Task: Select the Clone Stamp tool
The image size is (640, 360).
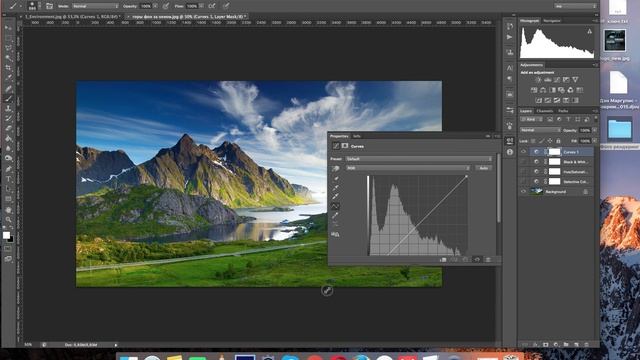Action: [8, 109]
